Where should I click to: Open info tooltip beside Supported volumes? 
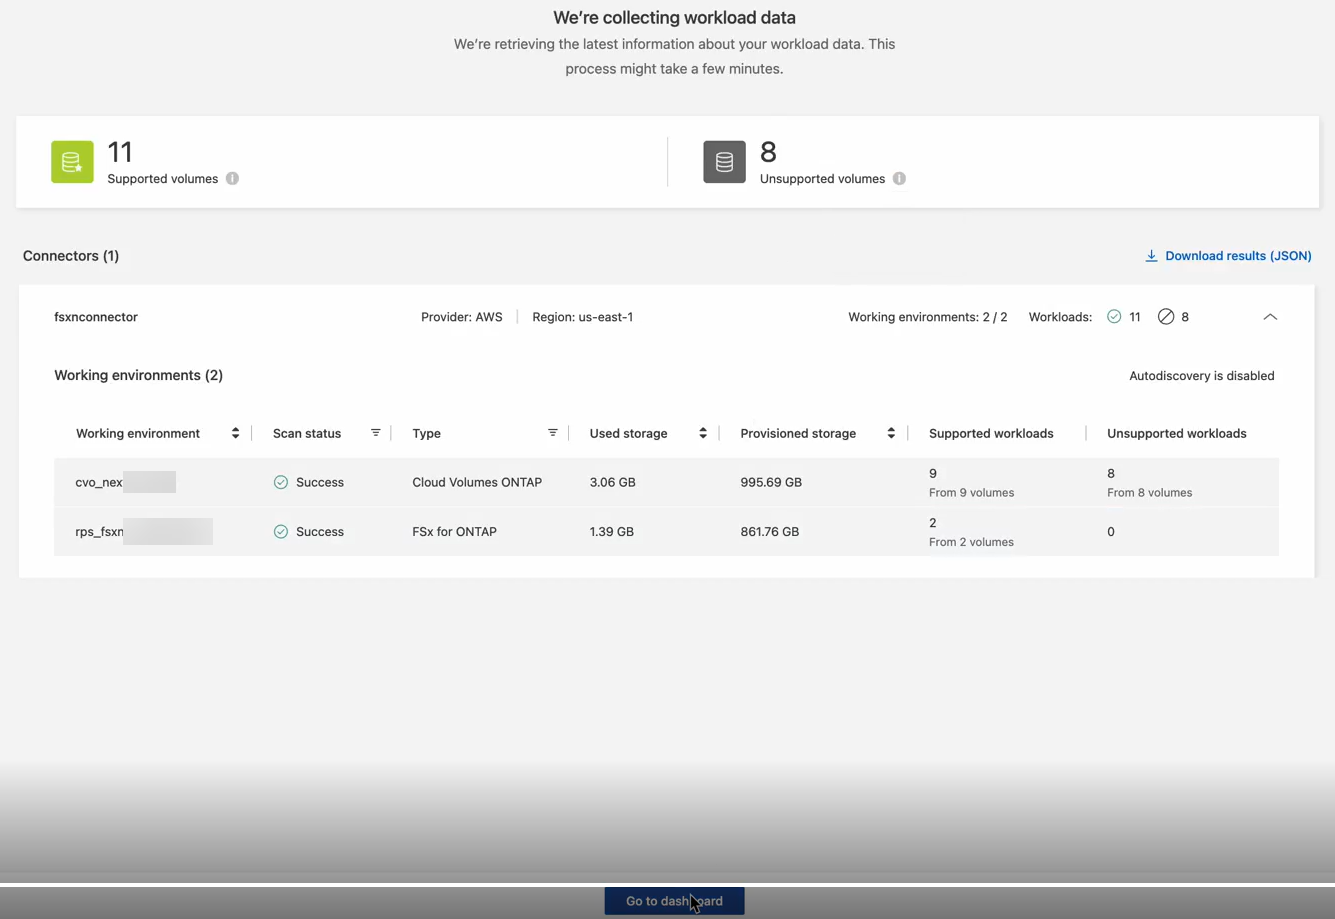232,179
